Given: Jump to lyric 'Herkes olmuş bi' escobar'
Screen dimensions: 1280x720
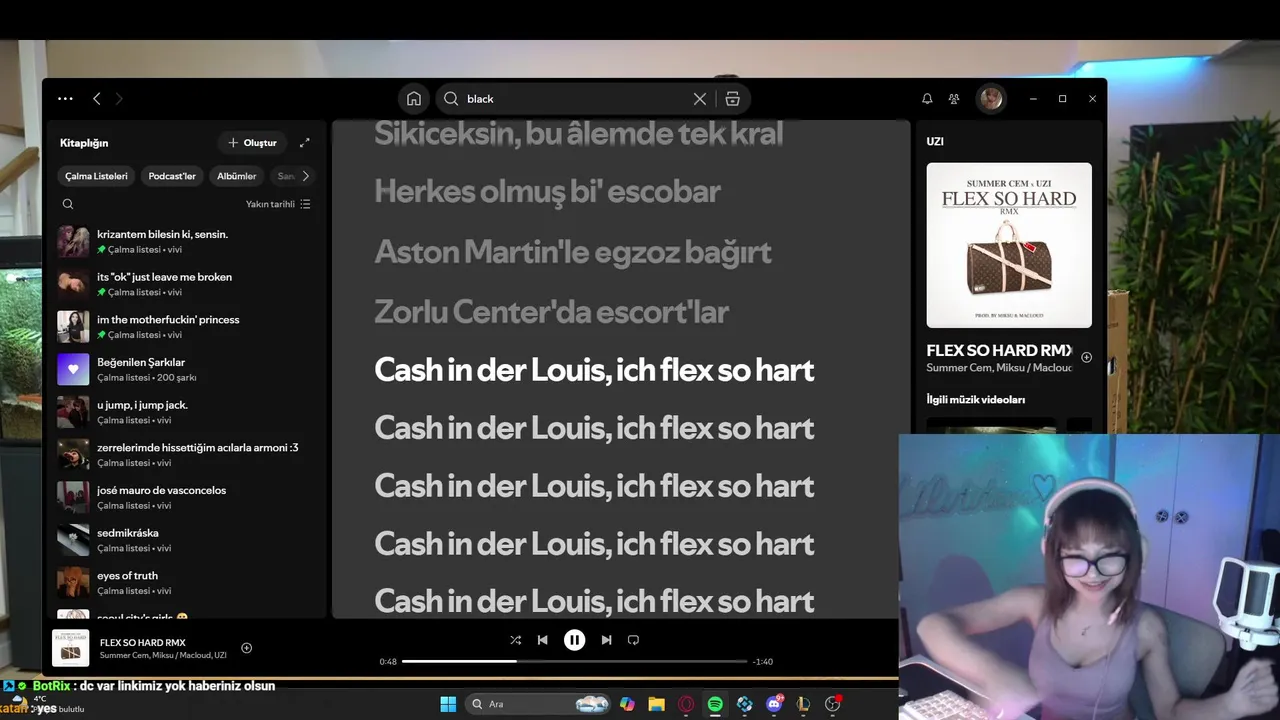Looking at the screenshot, I should tap(547, 192).
